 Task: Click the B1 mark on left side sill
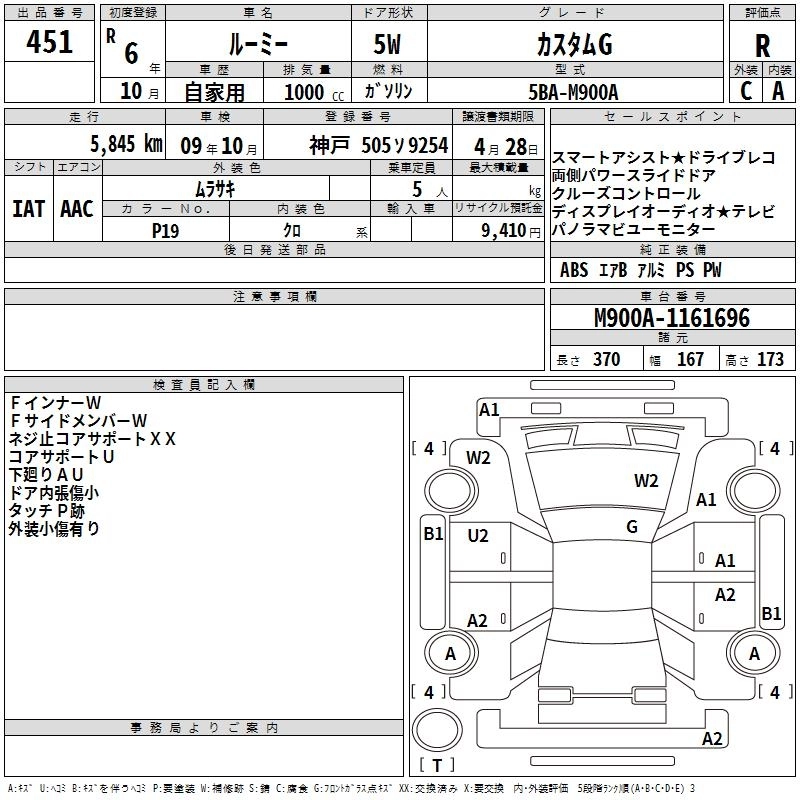tap(434, 534)
